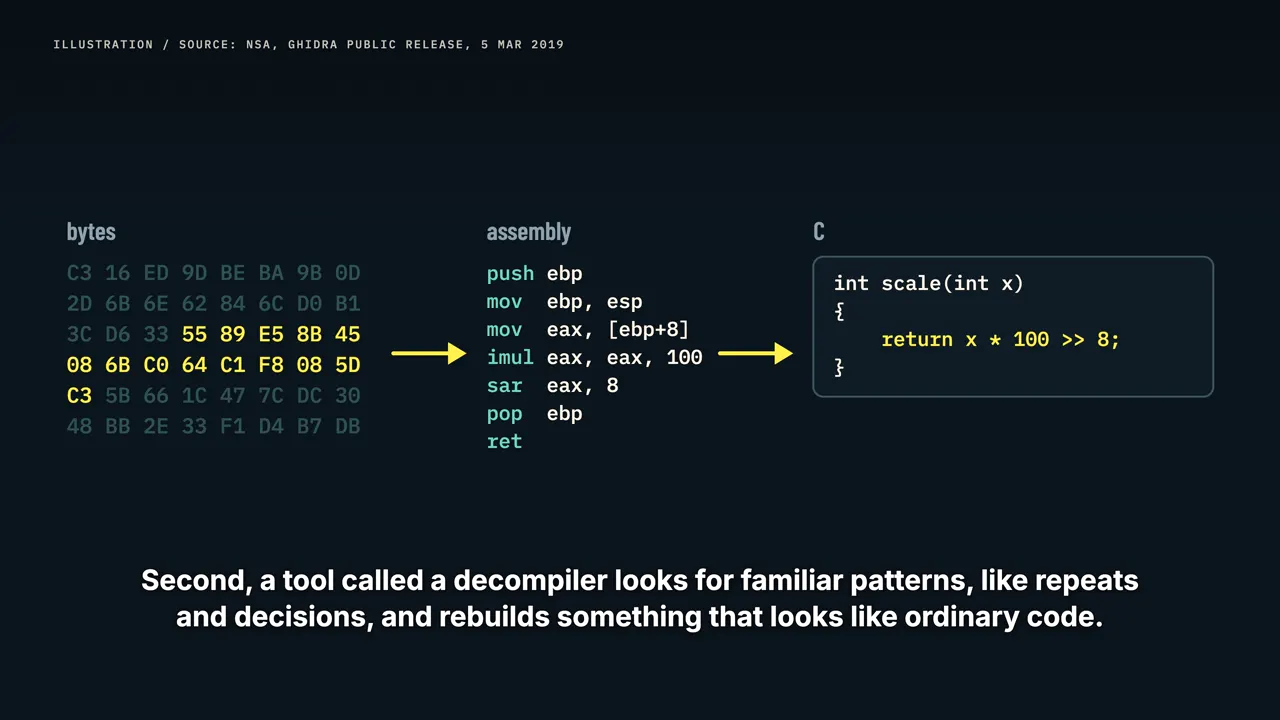The image size is (1280, 720).
Task: Click the yellow arrow between bytes and assembly
Action: pyautogui.click(x=428, y=353)
